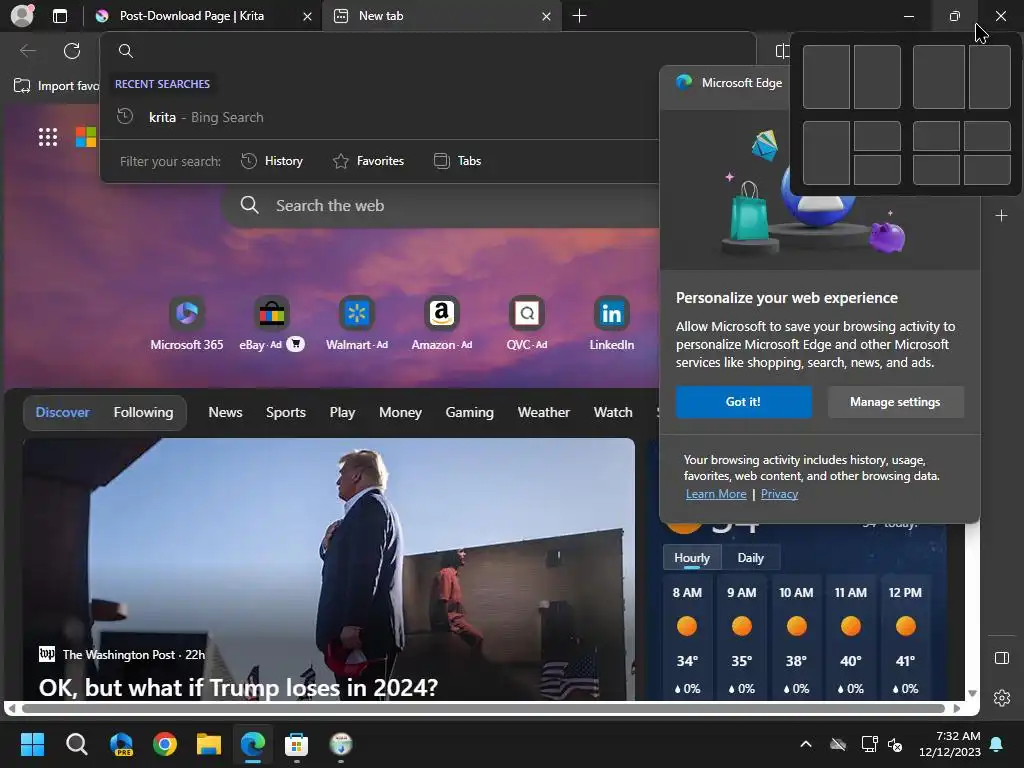
Task: Click the sidebar plus customize icon
Action: 1001,216
